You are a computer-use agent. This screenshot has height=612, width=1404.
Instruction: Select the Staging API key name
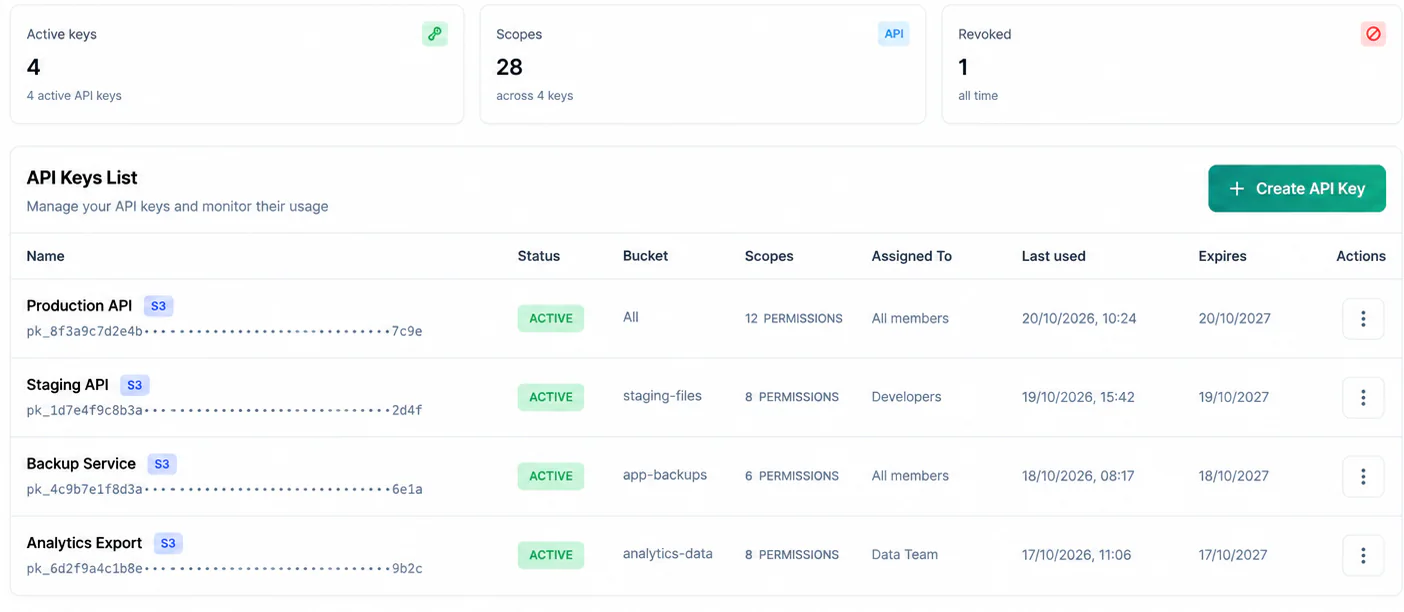pos(67,385)
